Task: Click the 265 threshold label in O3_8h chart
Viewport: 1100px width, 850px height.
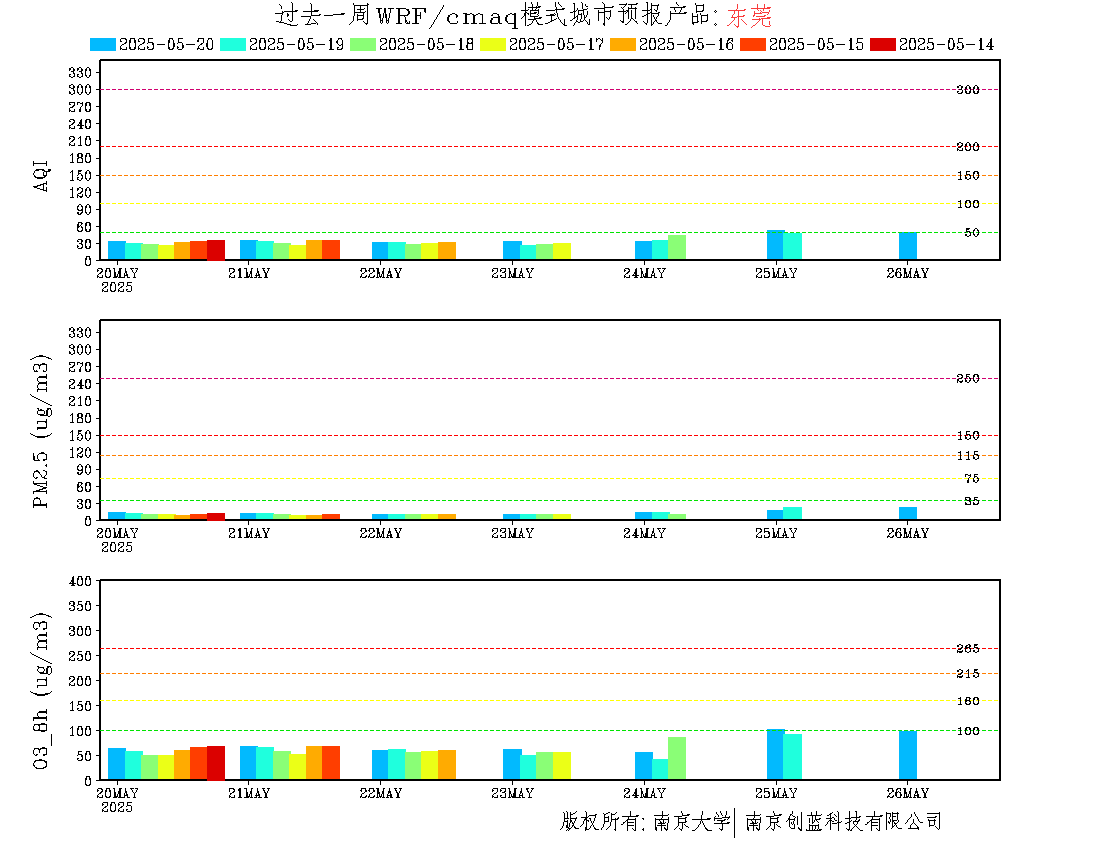Action: point(968,649)
